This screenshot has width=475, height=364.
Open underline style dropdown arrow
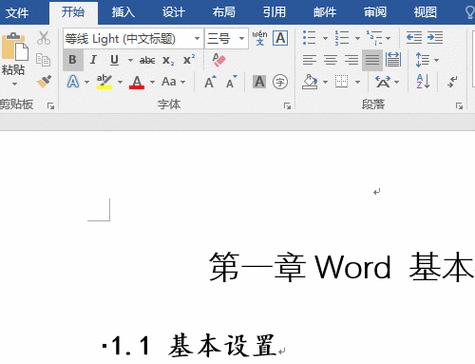click(x=130, y=60)
